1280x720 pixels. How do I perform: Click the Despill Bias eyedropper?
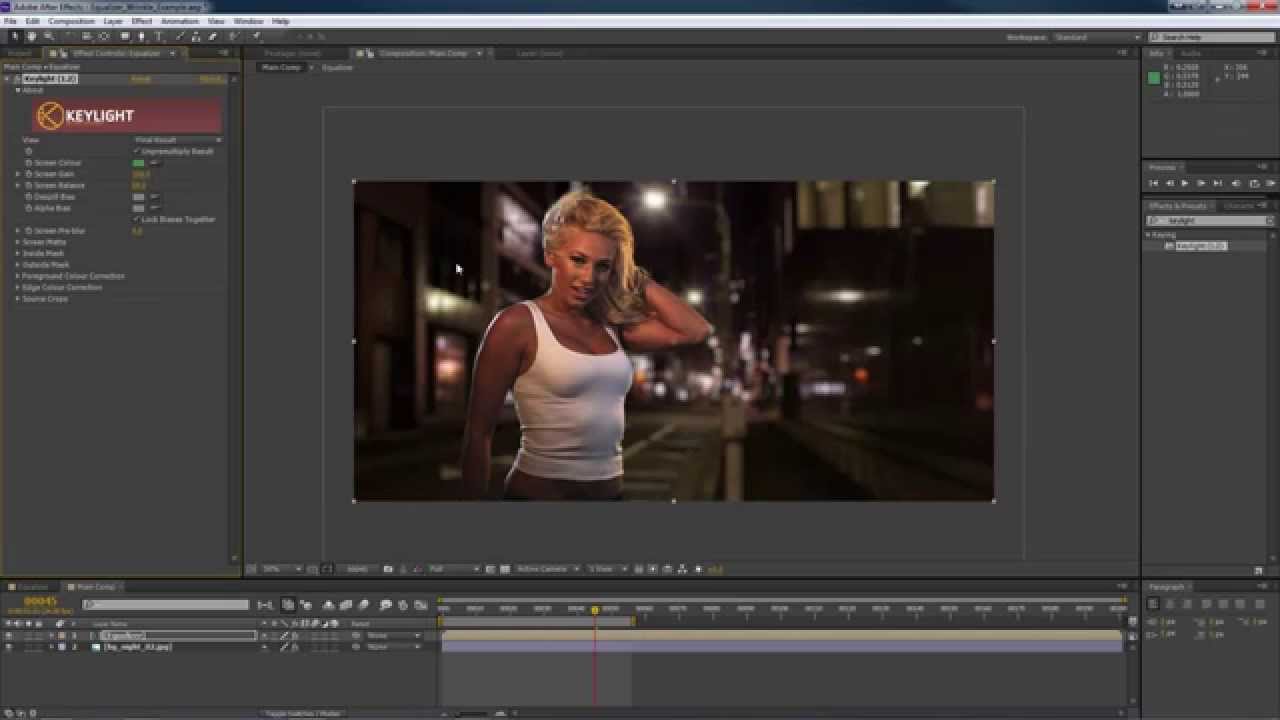[x=154, y=197]
